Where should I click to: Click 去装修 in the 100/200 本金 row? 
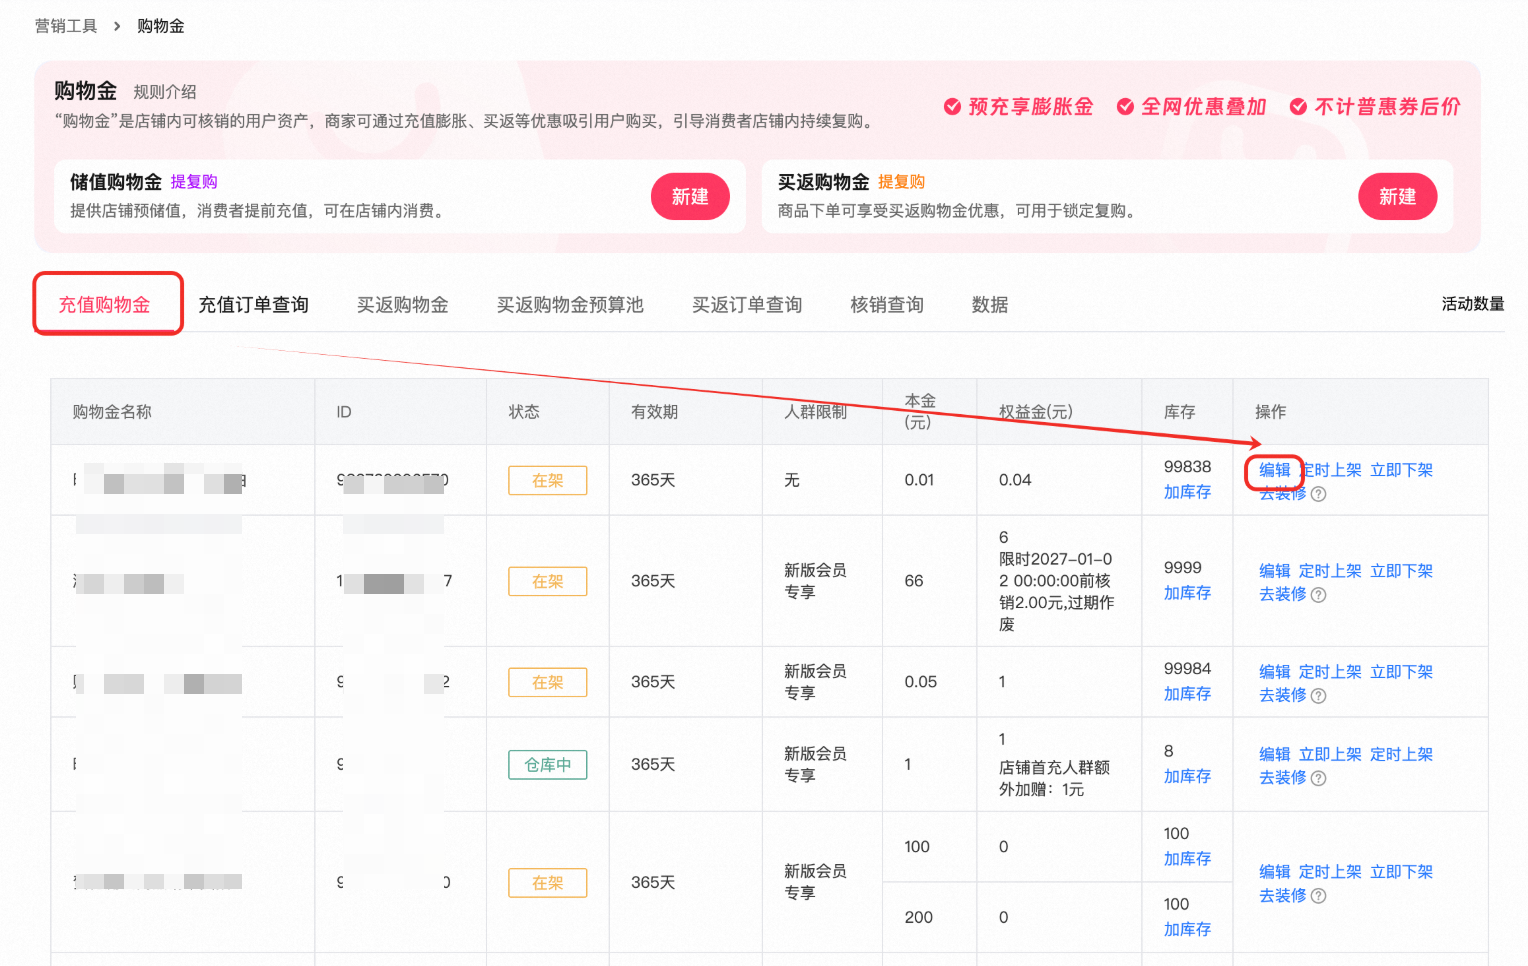coord(1283,895)
